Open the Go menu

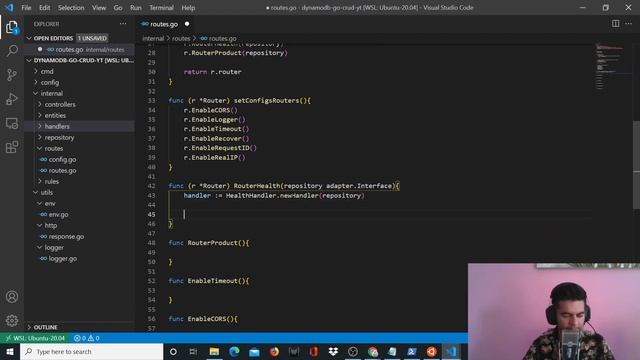(x=118, y=8)
